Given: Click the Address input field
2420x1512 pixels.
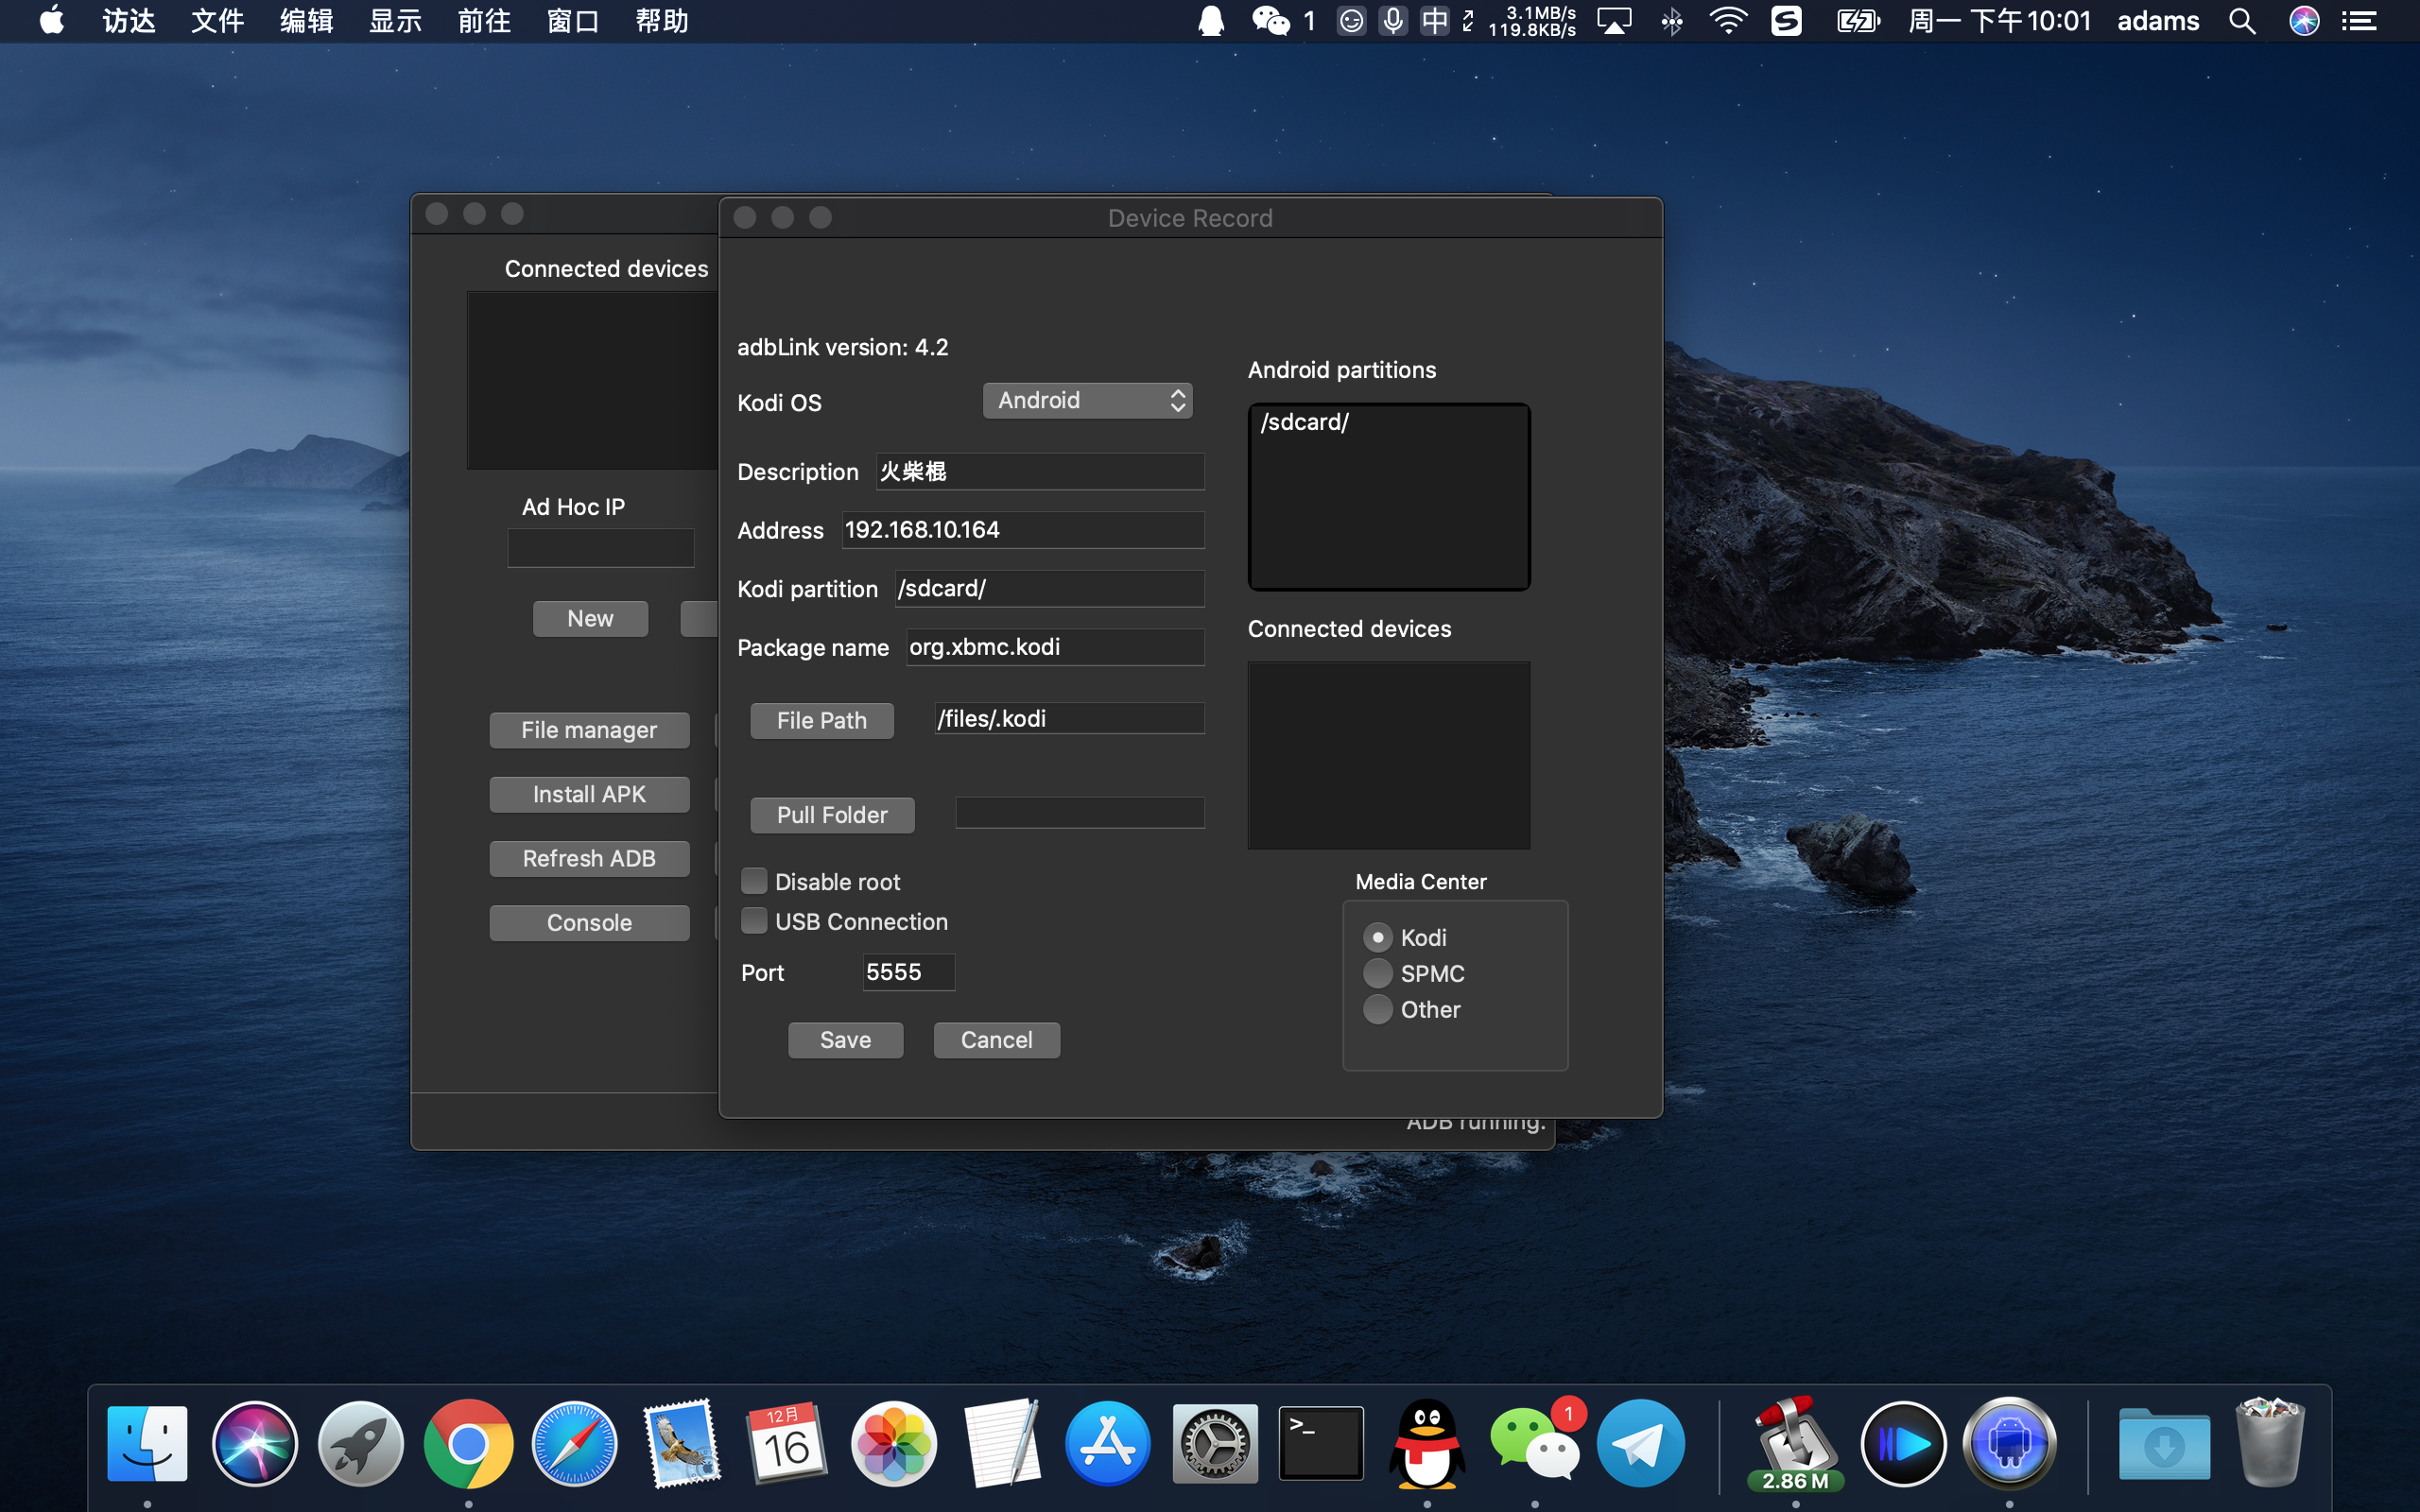Looking at the screenshot, I should coord(1022,530).
